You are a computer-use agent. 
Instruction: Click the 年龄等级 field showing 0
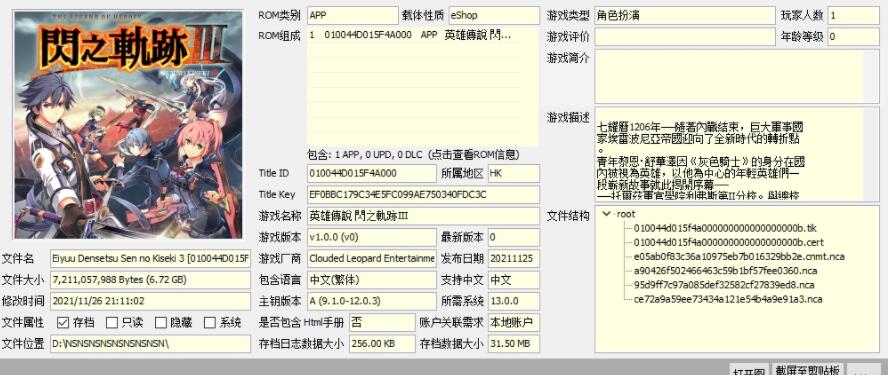[x=854, y=36]
